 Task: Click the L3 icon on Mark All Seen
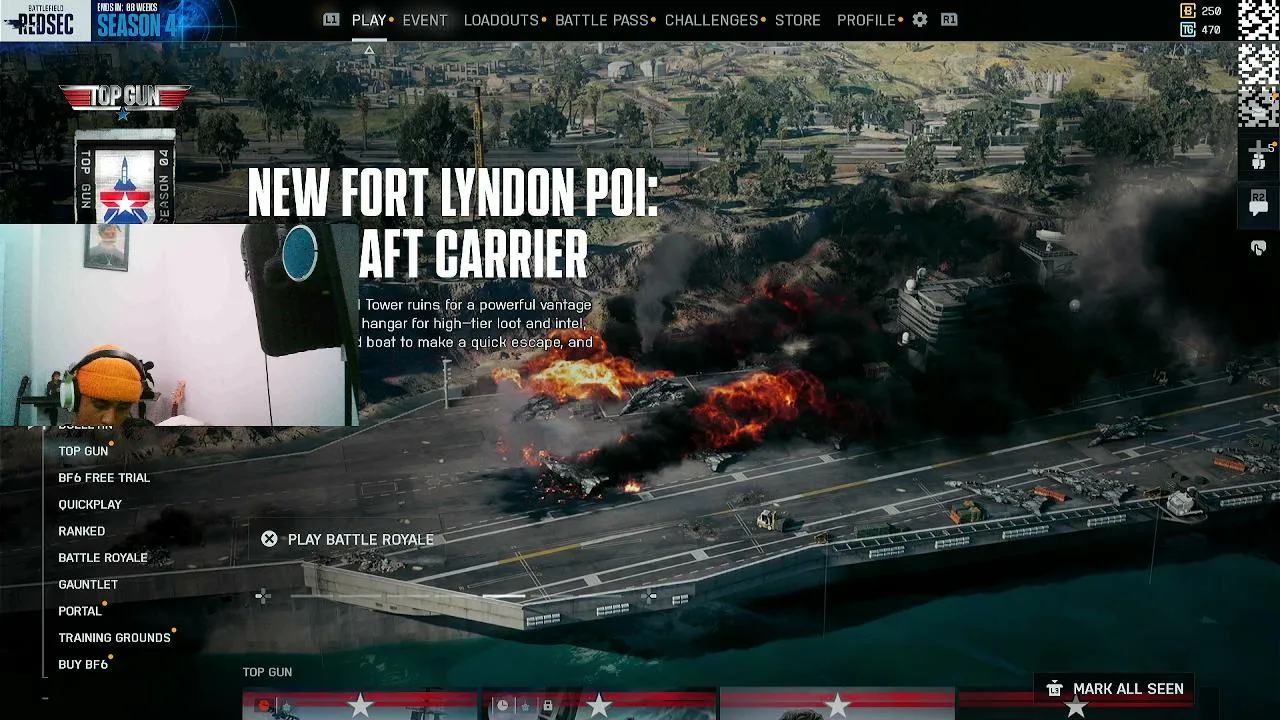click(x=1054, y=689)
